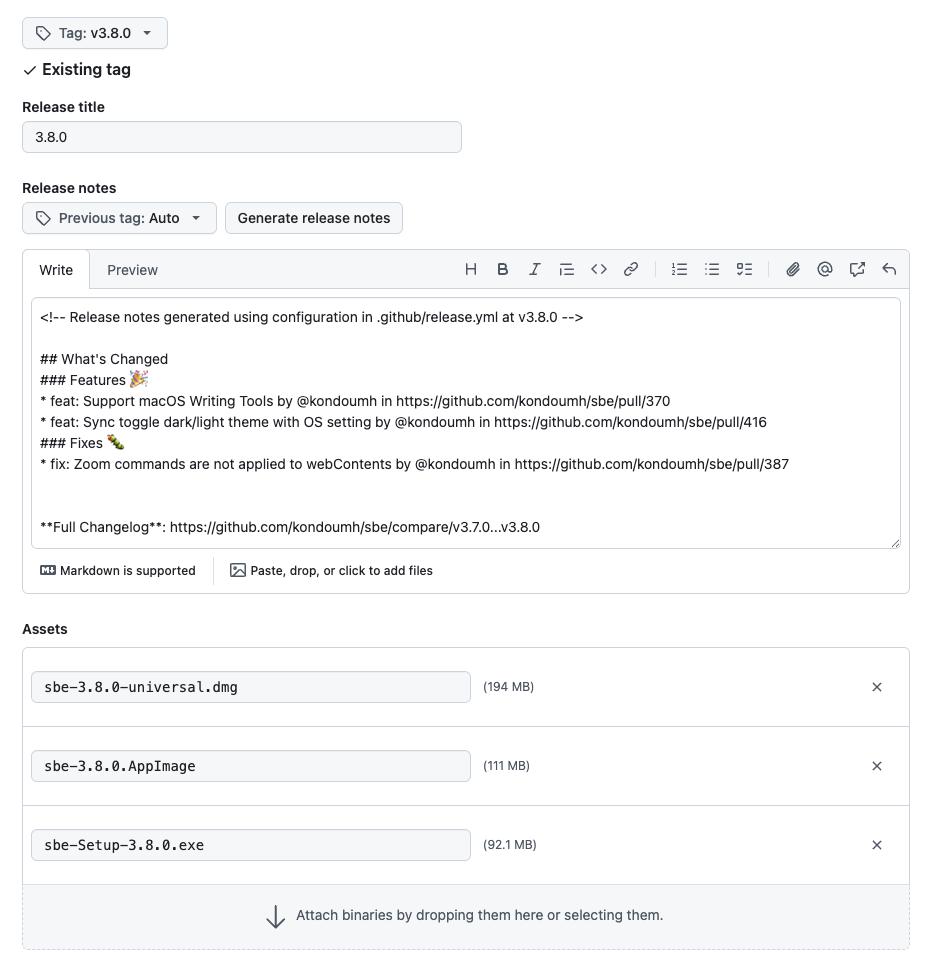Toggle bold formatting in the editor toolbar
This screenshot has height=965, width=930.
point(502,269)
